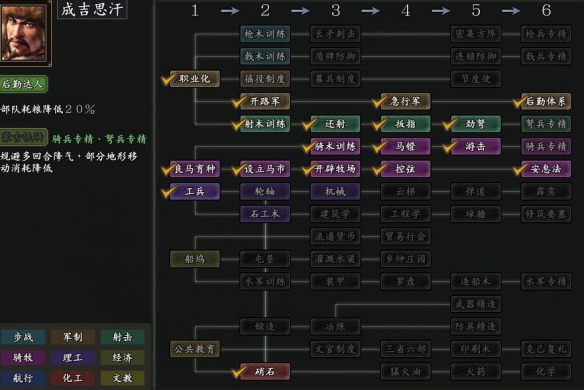Select the 急行军 tech node
The height and width of the screenshot is (390, 584).
tap(405, 101)
